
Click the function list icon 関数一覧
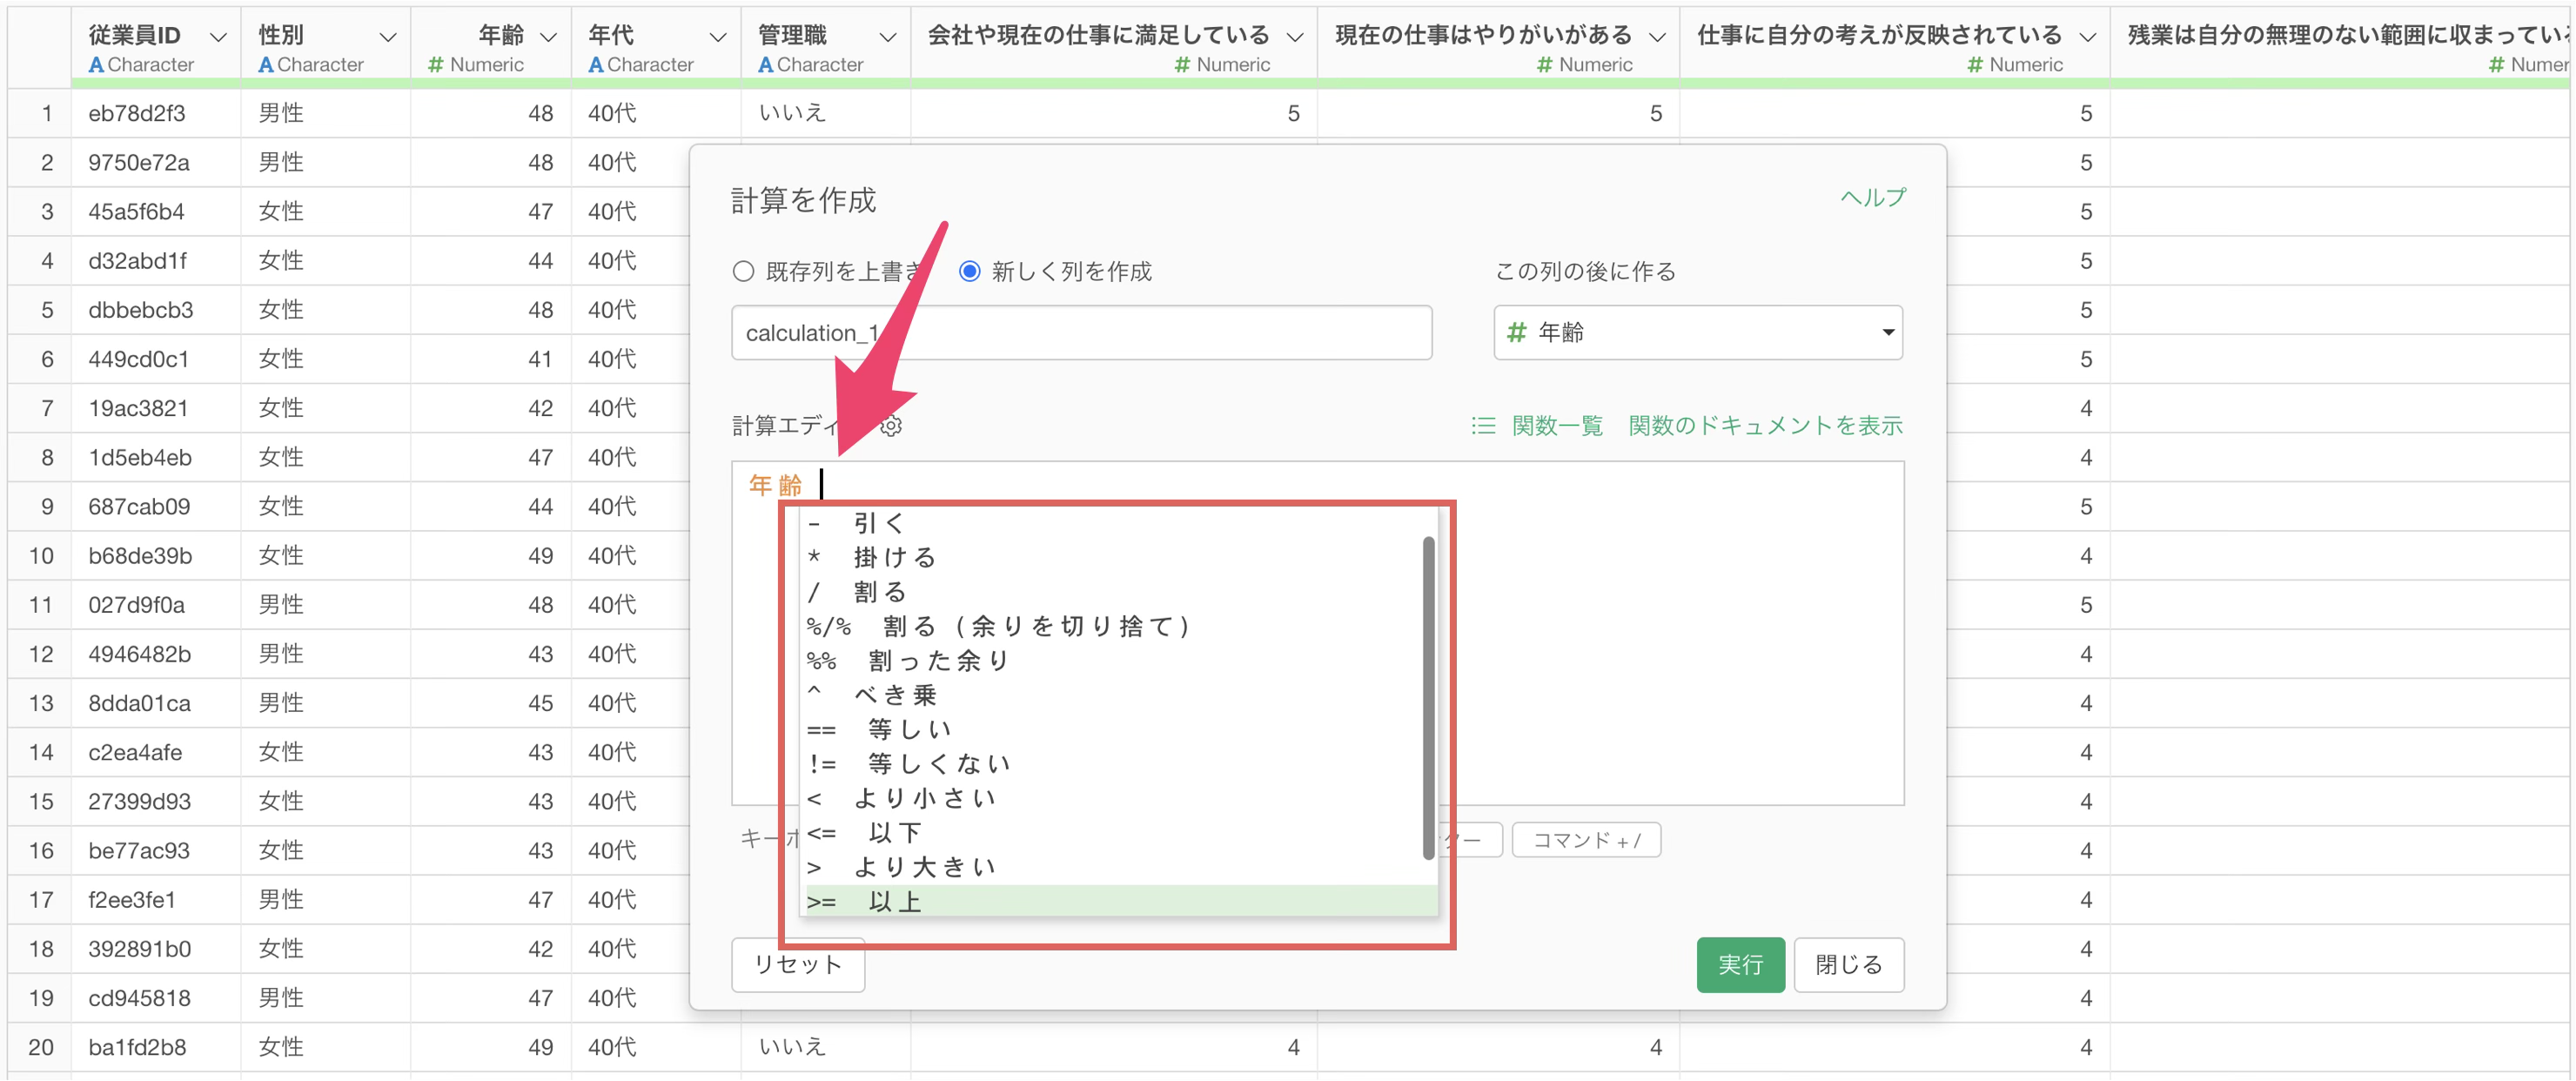point(1483,426)
